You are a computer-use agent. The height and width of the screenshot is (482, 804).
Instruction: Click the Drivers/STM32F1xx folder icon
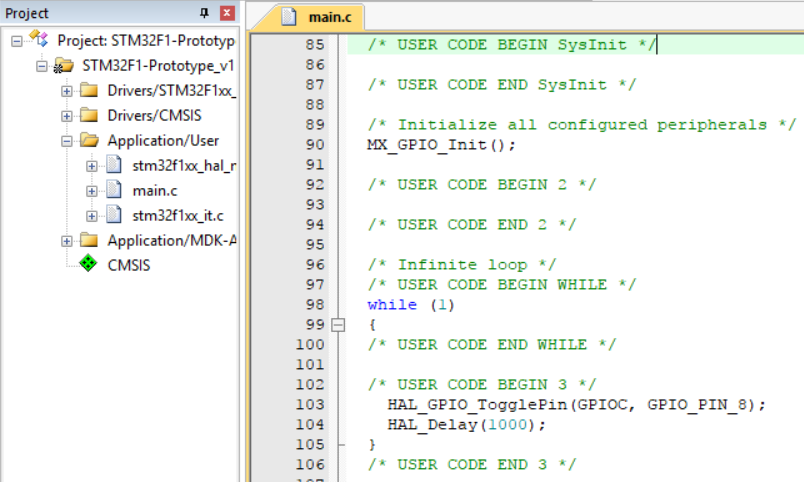89,90
